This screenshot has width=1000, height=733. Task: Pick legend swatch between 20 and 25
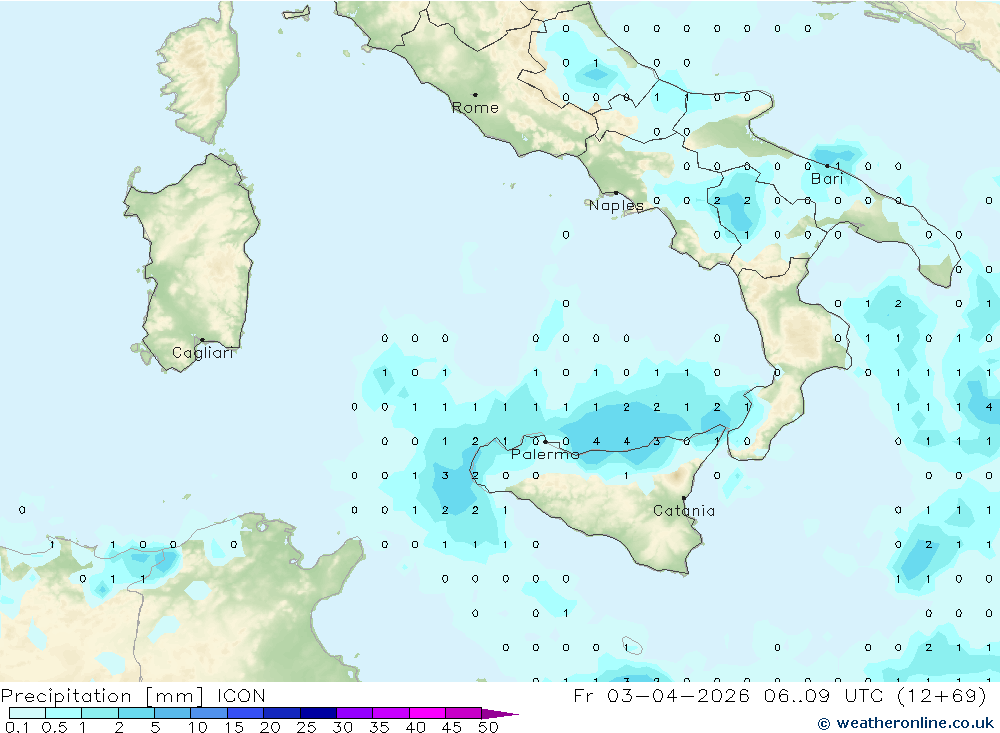pyautogui.click(x=282, y=713)
